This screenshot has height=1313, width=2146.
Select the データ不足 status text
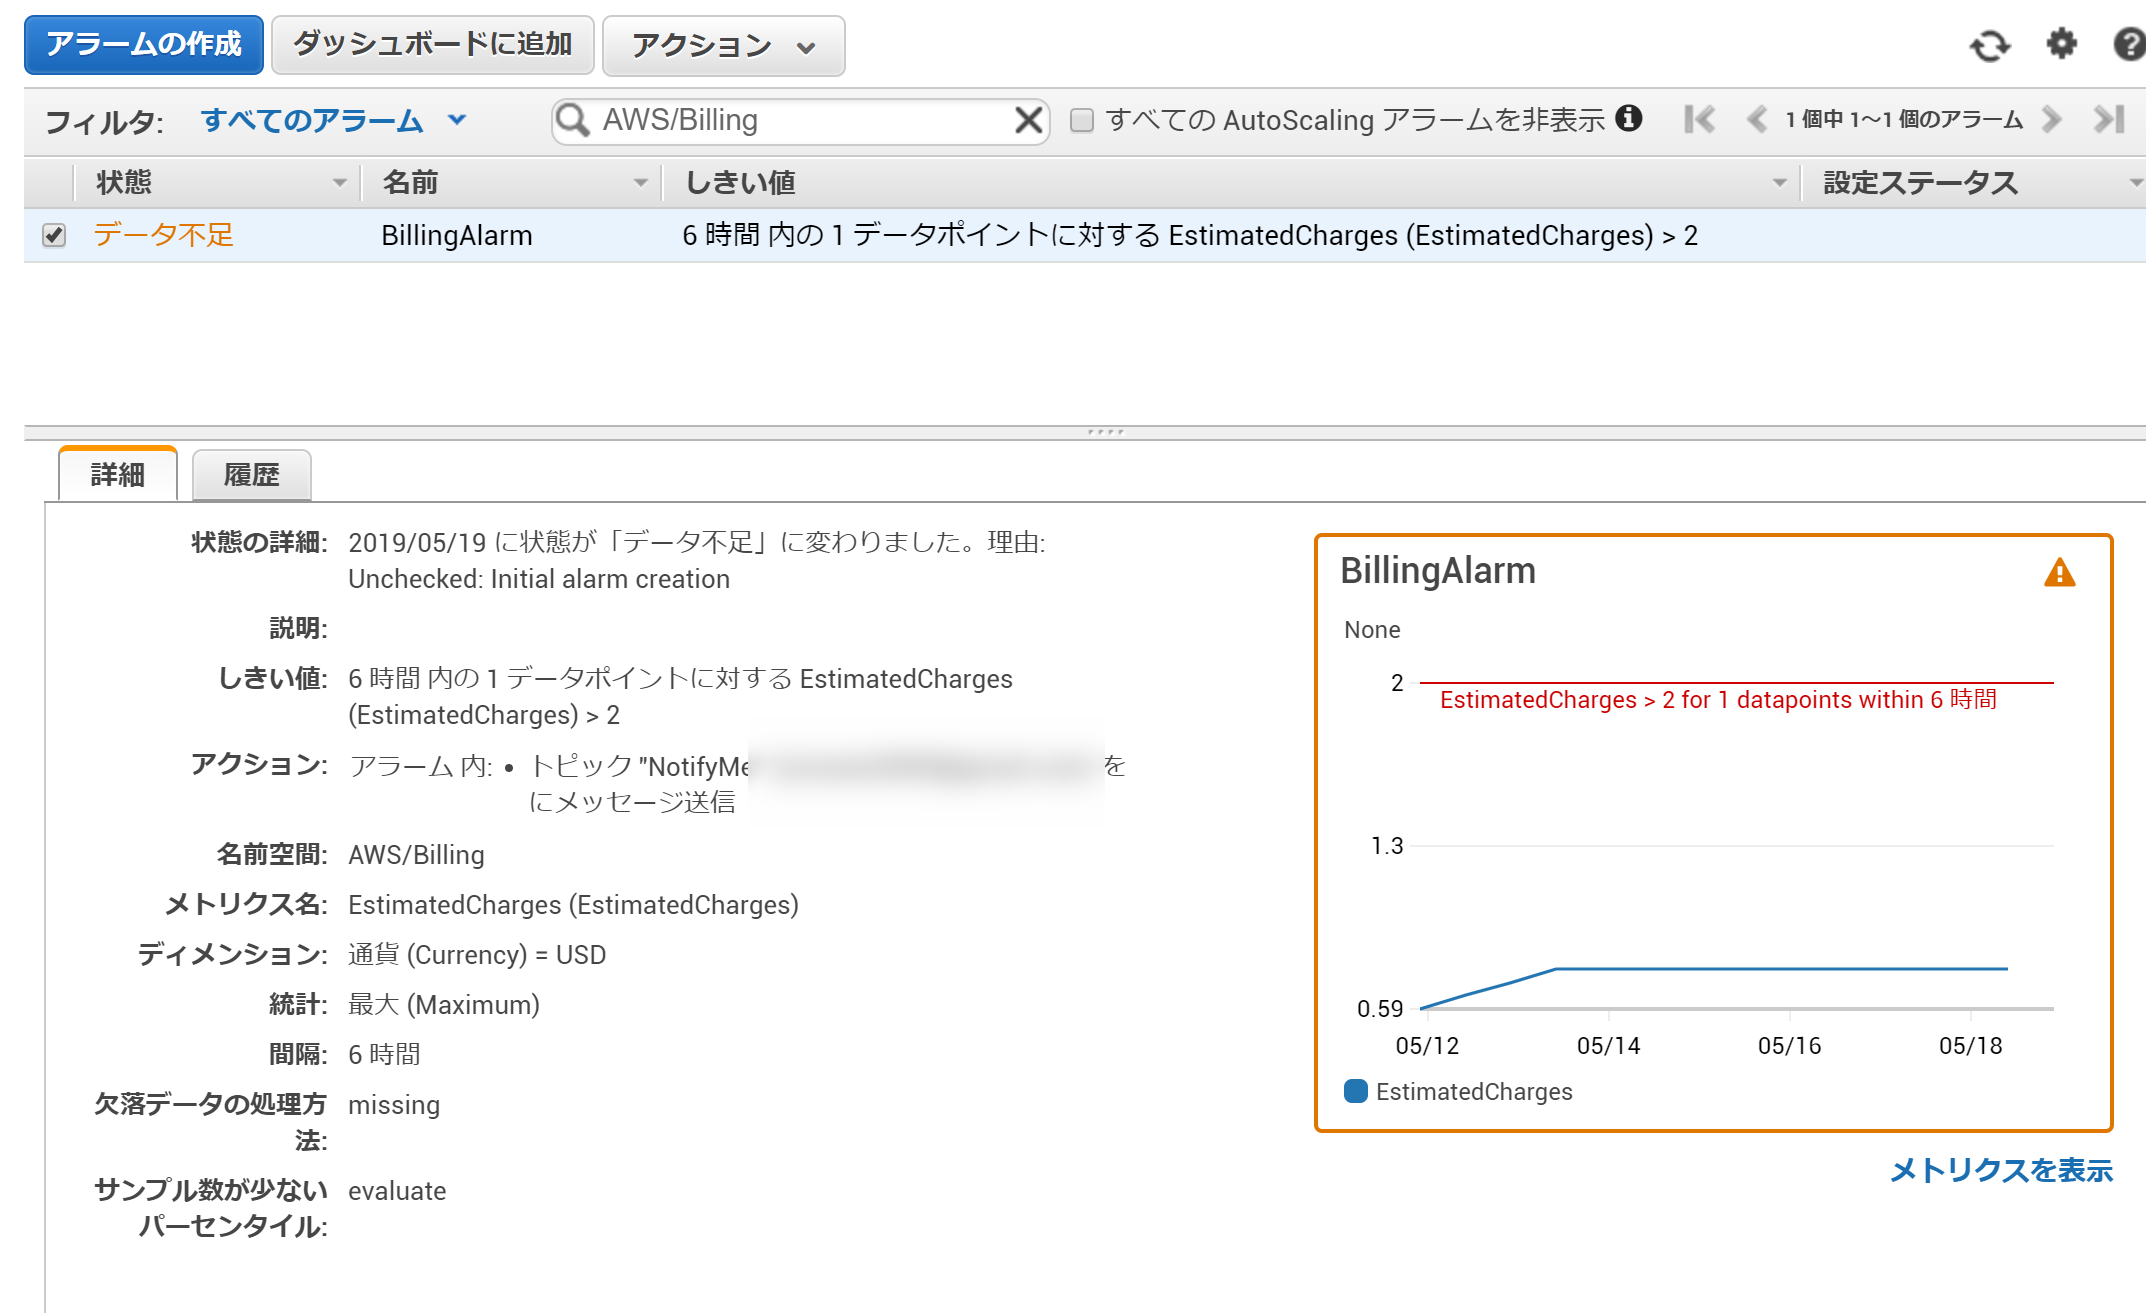pos(163,235)
